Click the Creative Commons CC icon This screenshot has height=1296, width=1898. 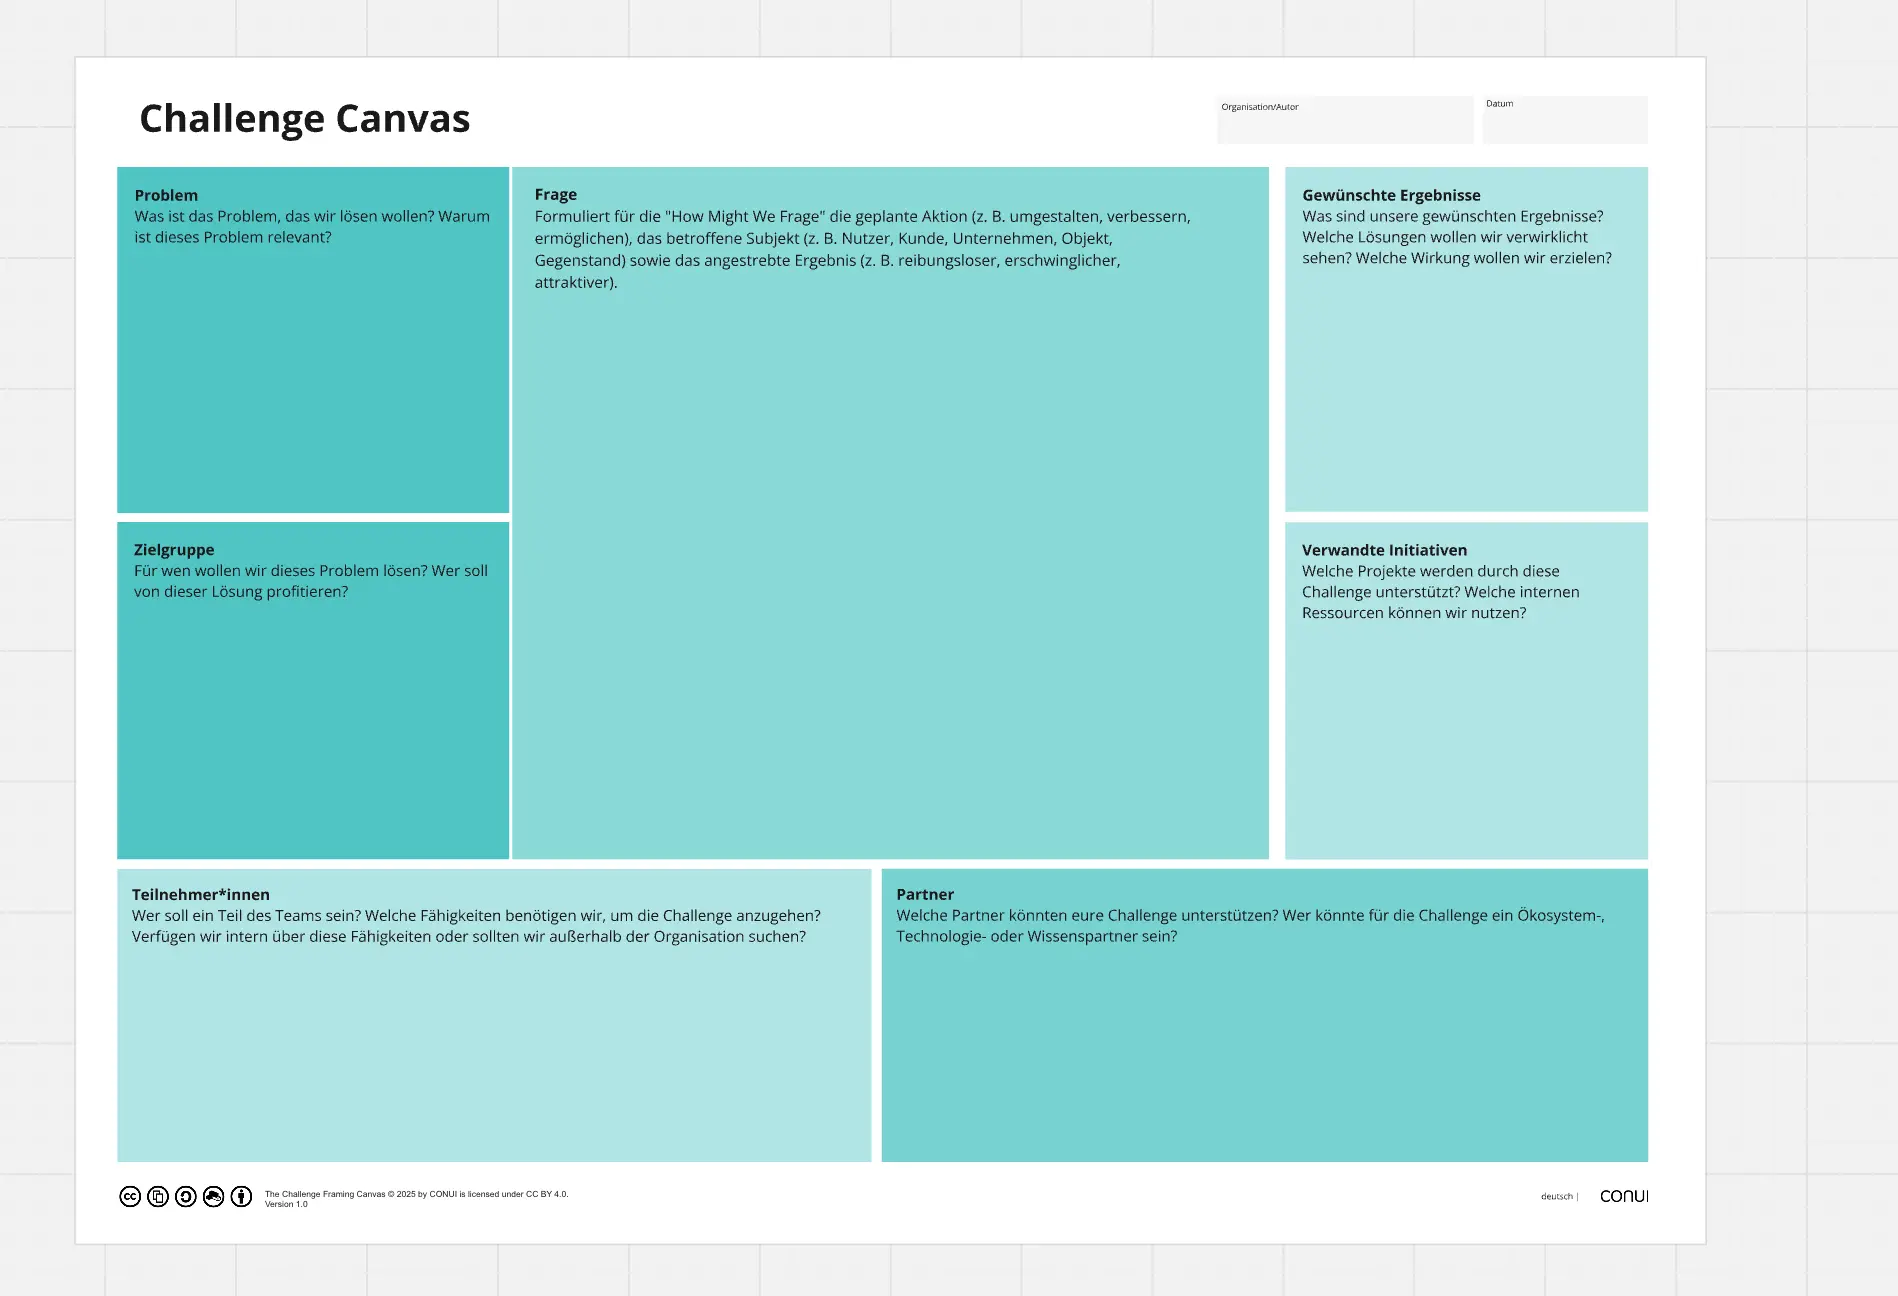coord(130,1196)
